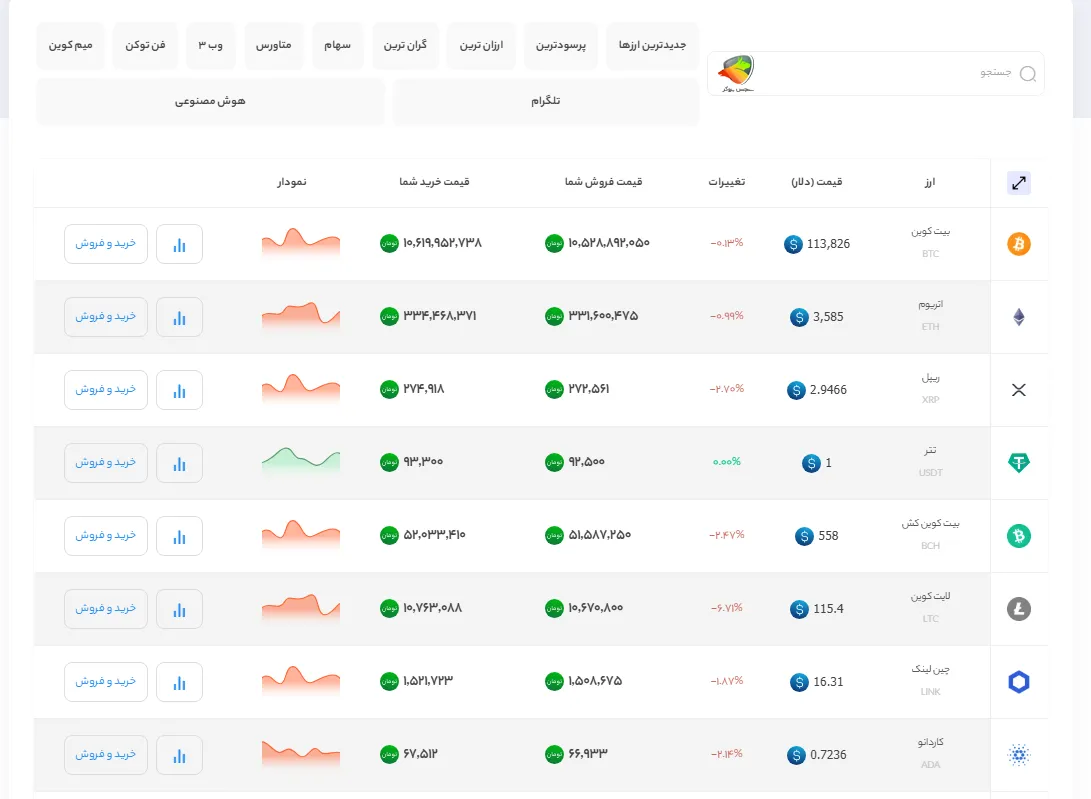Expand table with the fullscreen arrows icon
This screenshot has width=1091, height=799.
1018,183
